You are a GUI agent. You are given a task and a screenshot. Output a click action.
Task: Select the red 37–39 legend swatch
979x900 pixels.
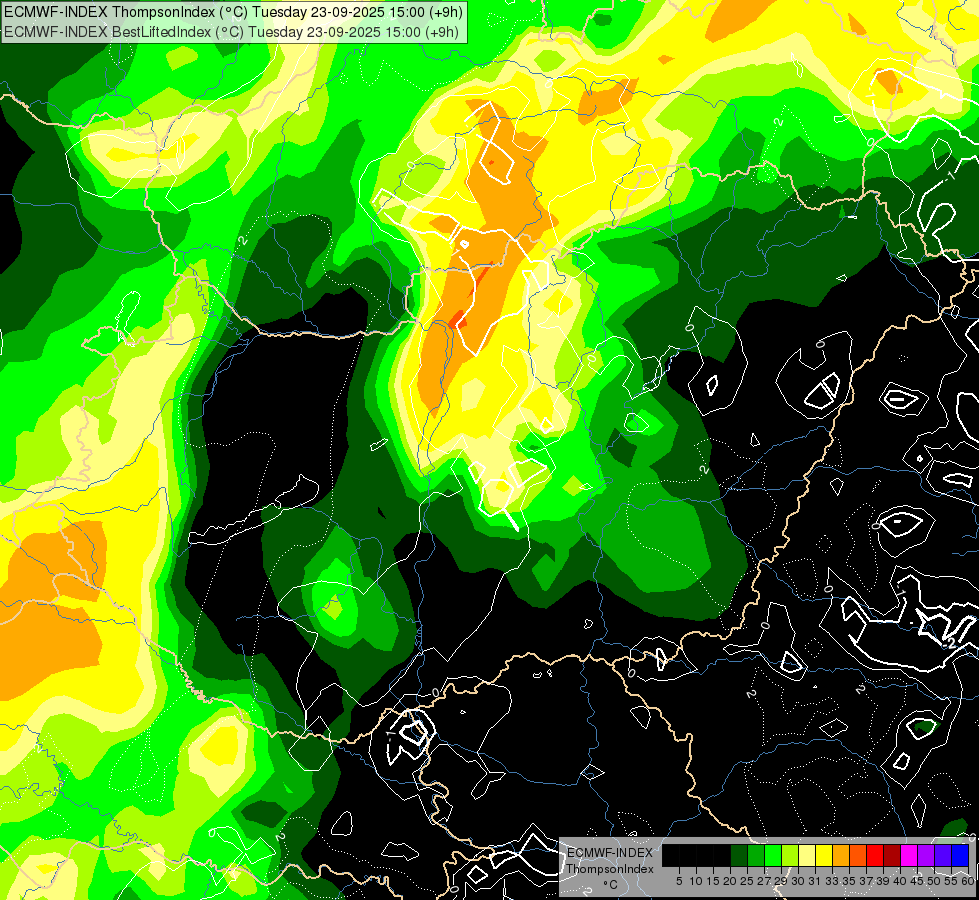point(875,855)
